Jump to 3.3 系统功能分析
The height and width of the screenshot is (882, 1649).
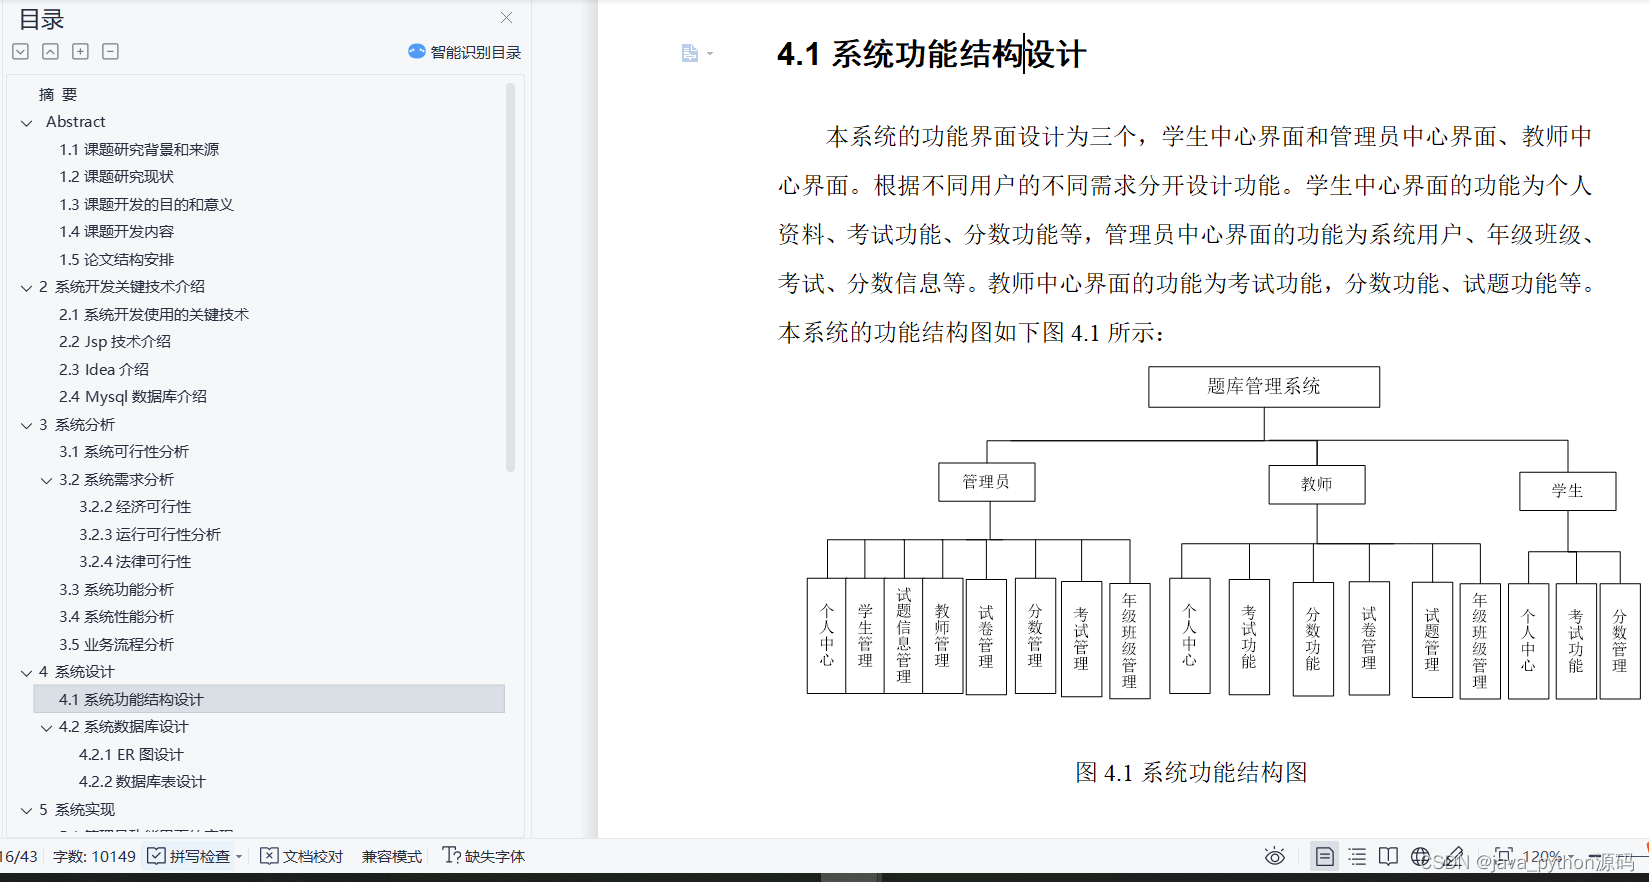click(116, 589)
